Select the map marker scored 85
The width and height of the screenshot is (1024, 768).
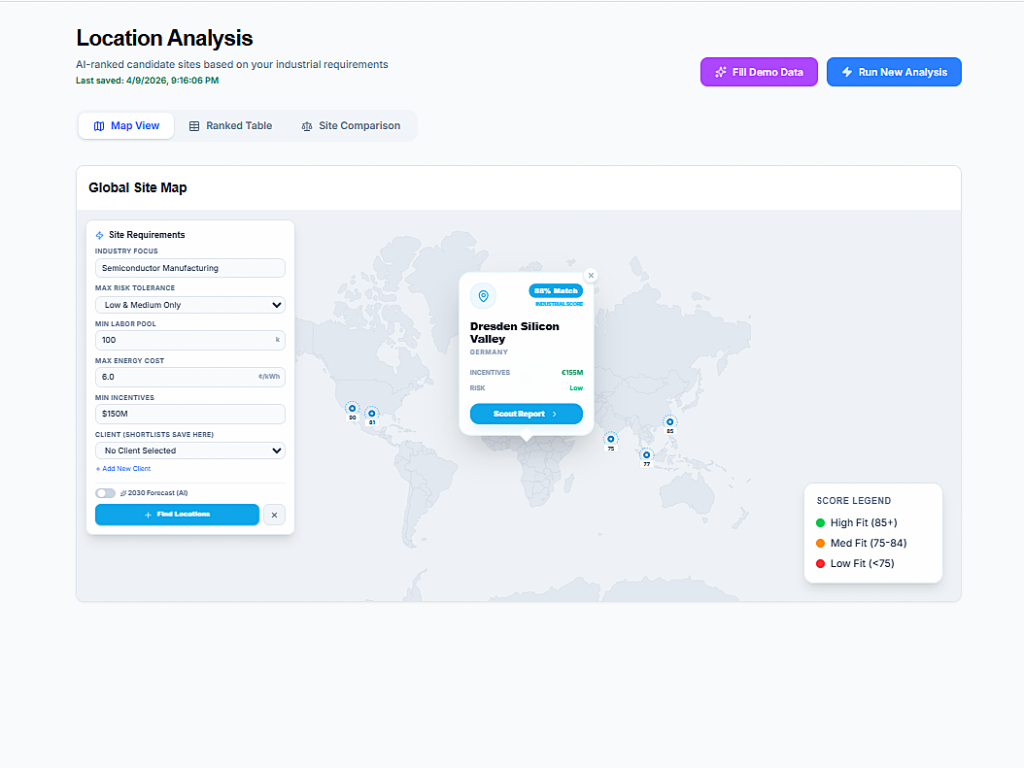pyautogui.click(x=670, y=422)
